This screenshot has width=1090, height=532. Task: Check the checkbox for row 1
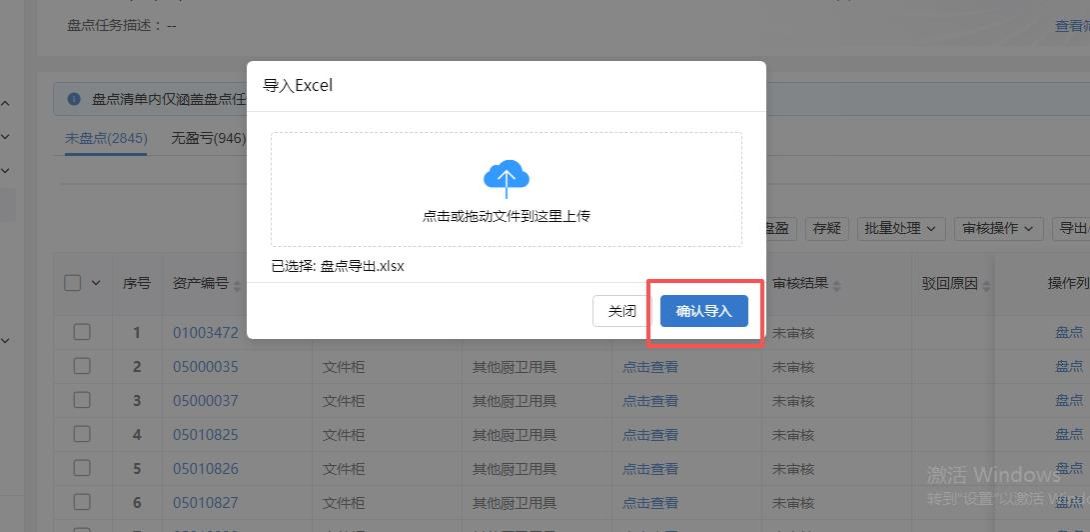click(x=82, y=332)
